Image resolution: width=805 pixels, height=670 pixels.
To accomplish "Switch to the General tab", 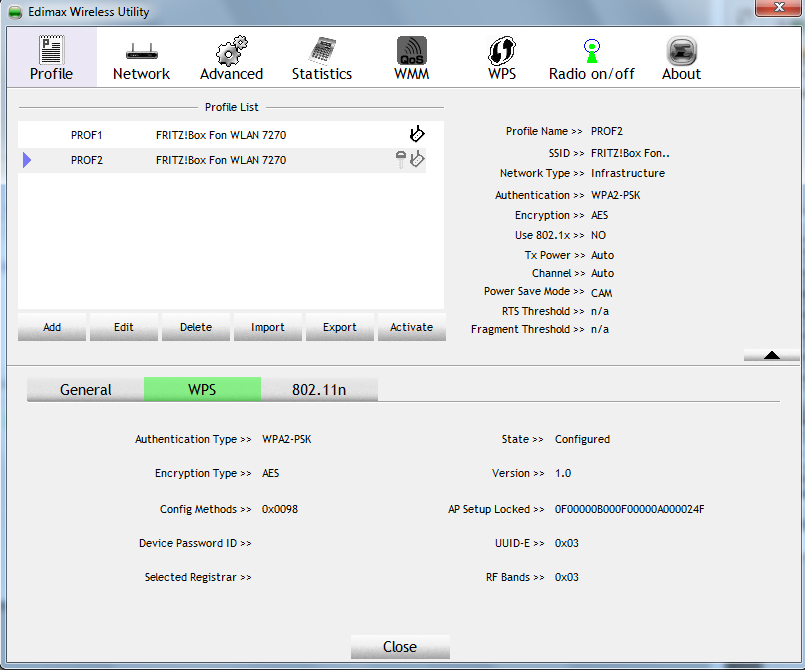I will click(85, 389).
